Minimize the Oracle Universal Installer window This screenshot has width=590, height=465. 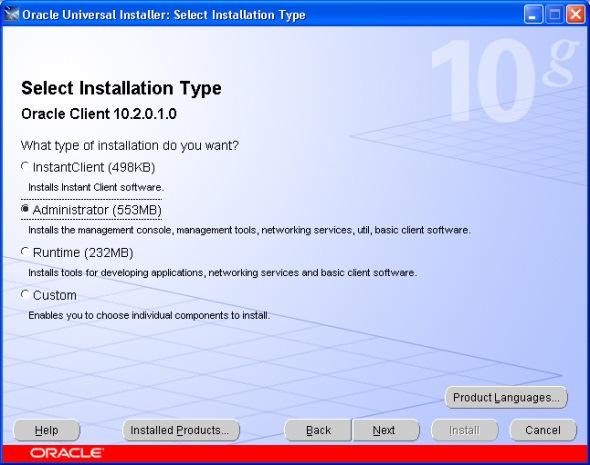tap(533, 15)
